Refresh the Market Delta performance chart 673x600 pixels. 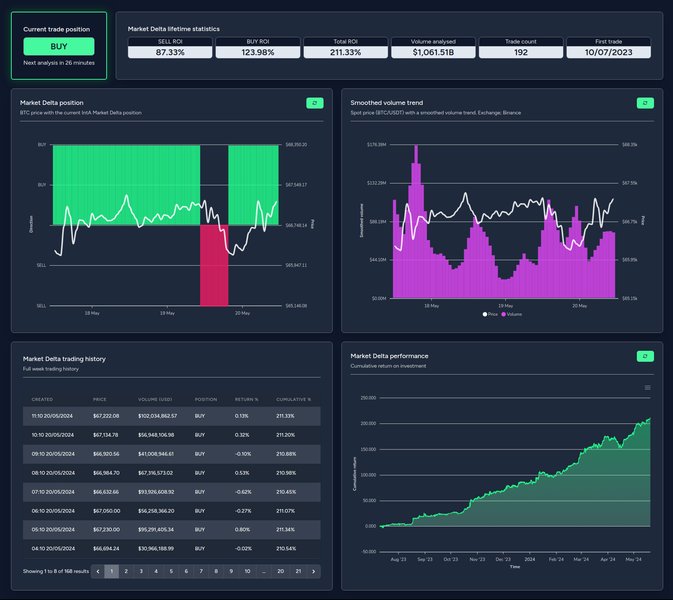tap(645, 356)
